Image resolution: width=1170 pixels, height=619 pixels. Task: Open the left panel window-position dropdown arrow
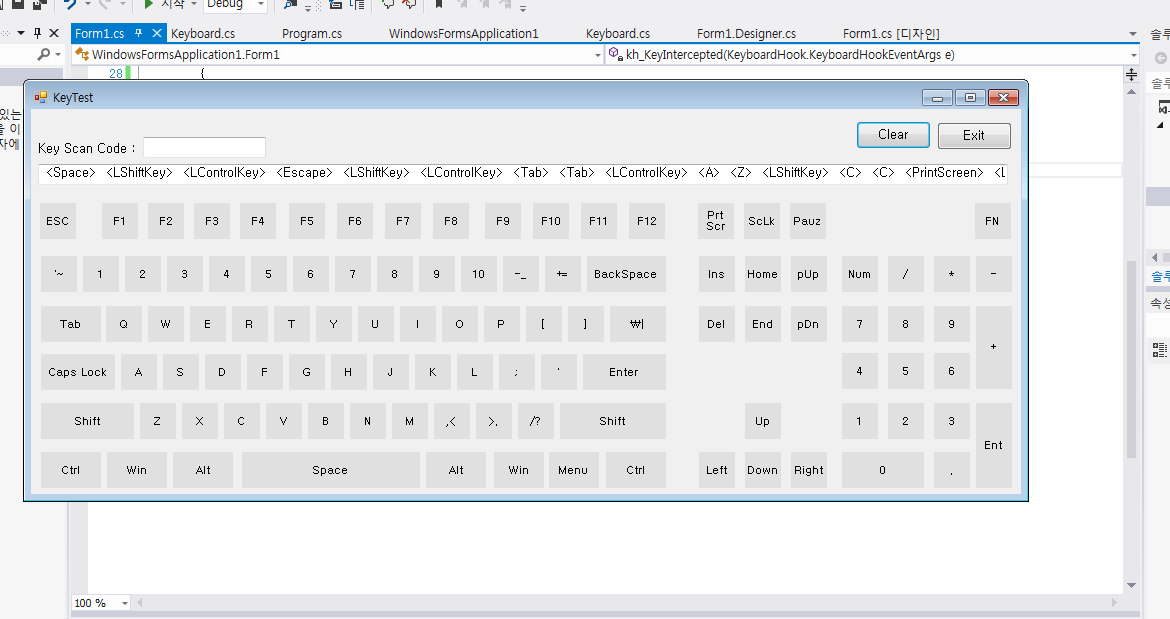[21, 33]
